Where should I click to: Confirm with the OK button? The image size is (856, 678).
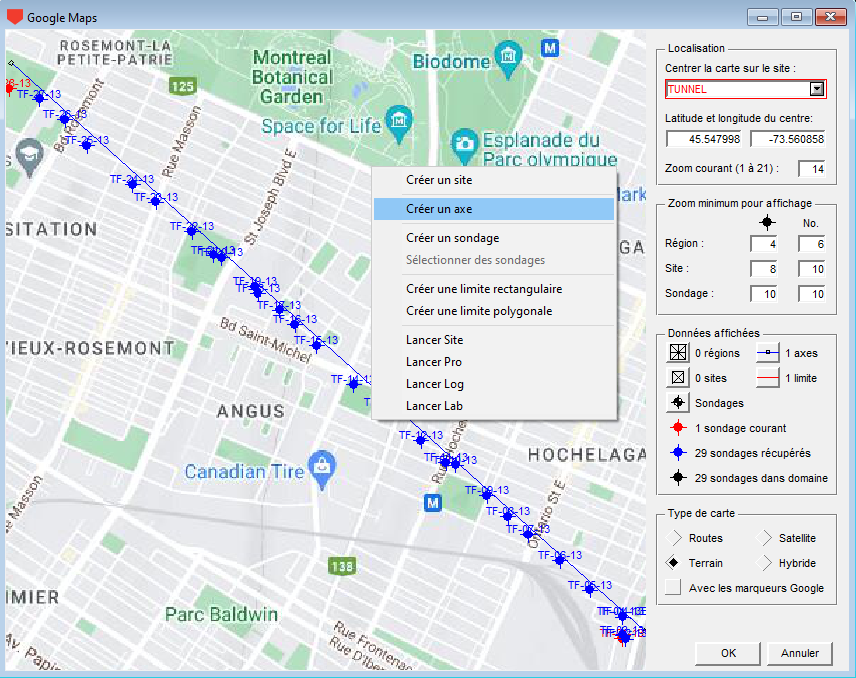pyautogui.click(x=728, y=653)
